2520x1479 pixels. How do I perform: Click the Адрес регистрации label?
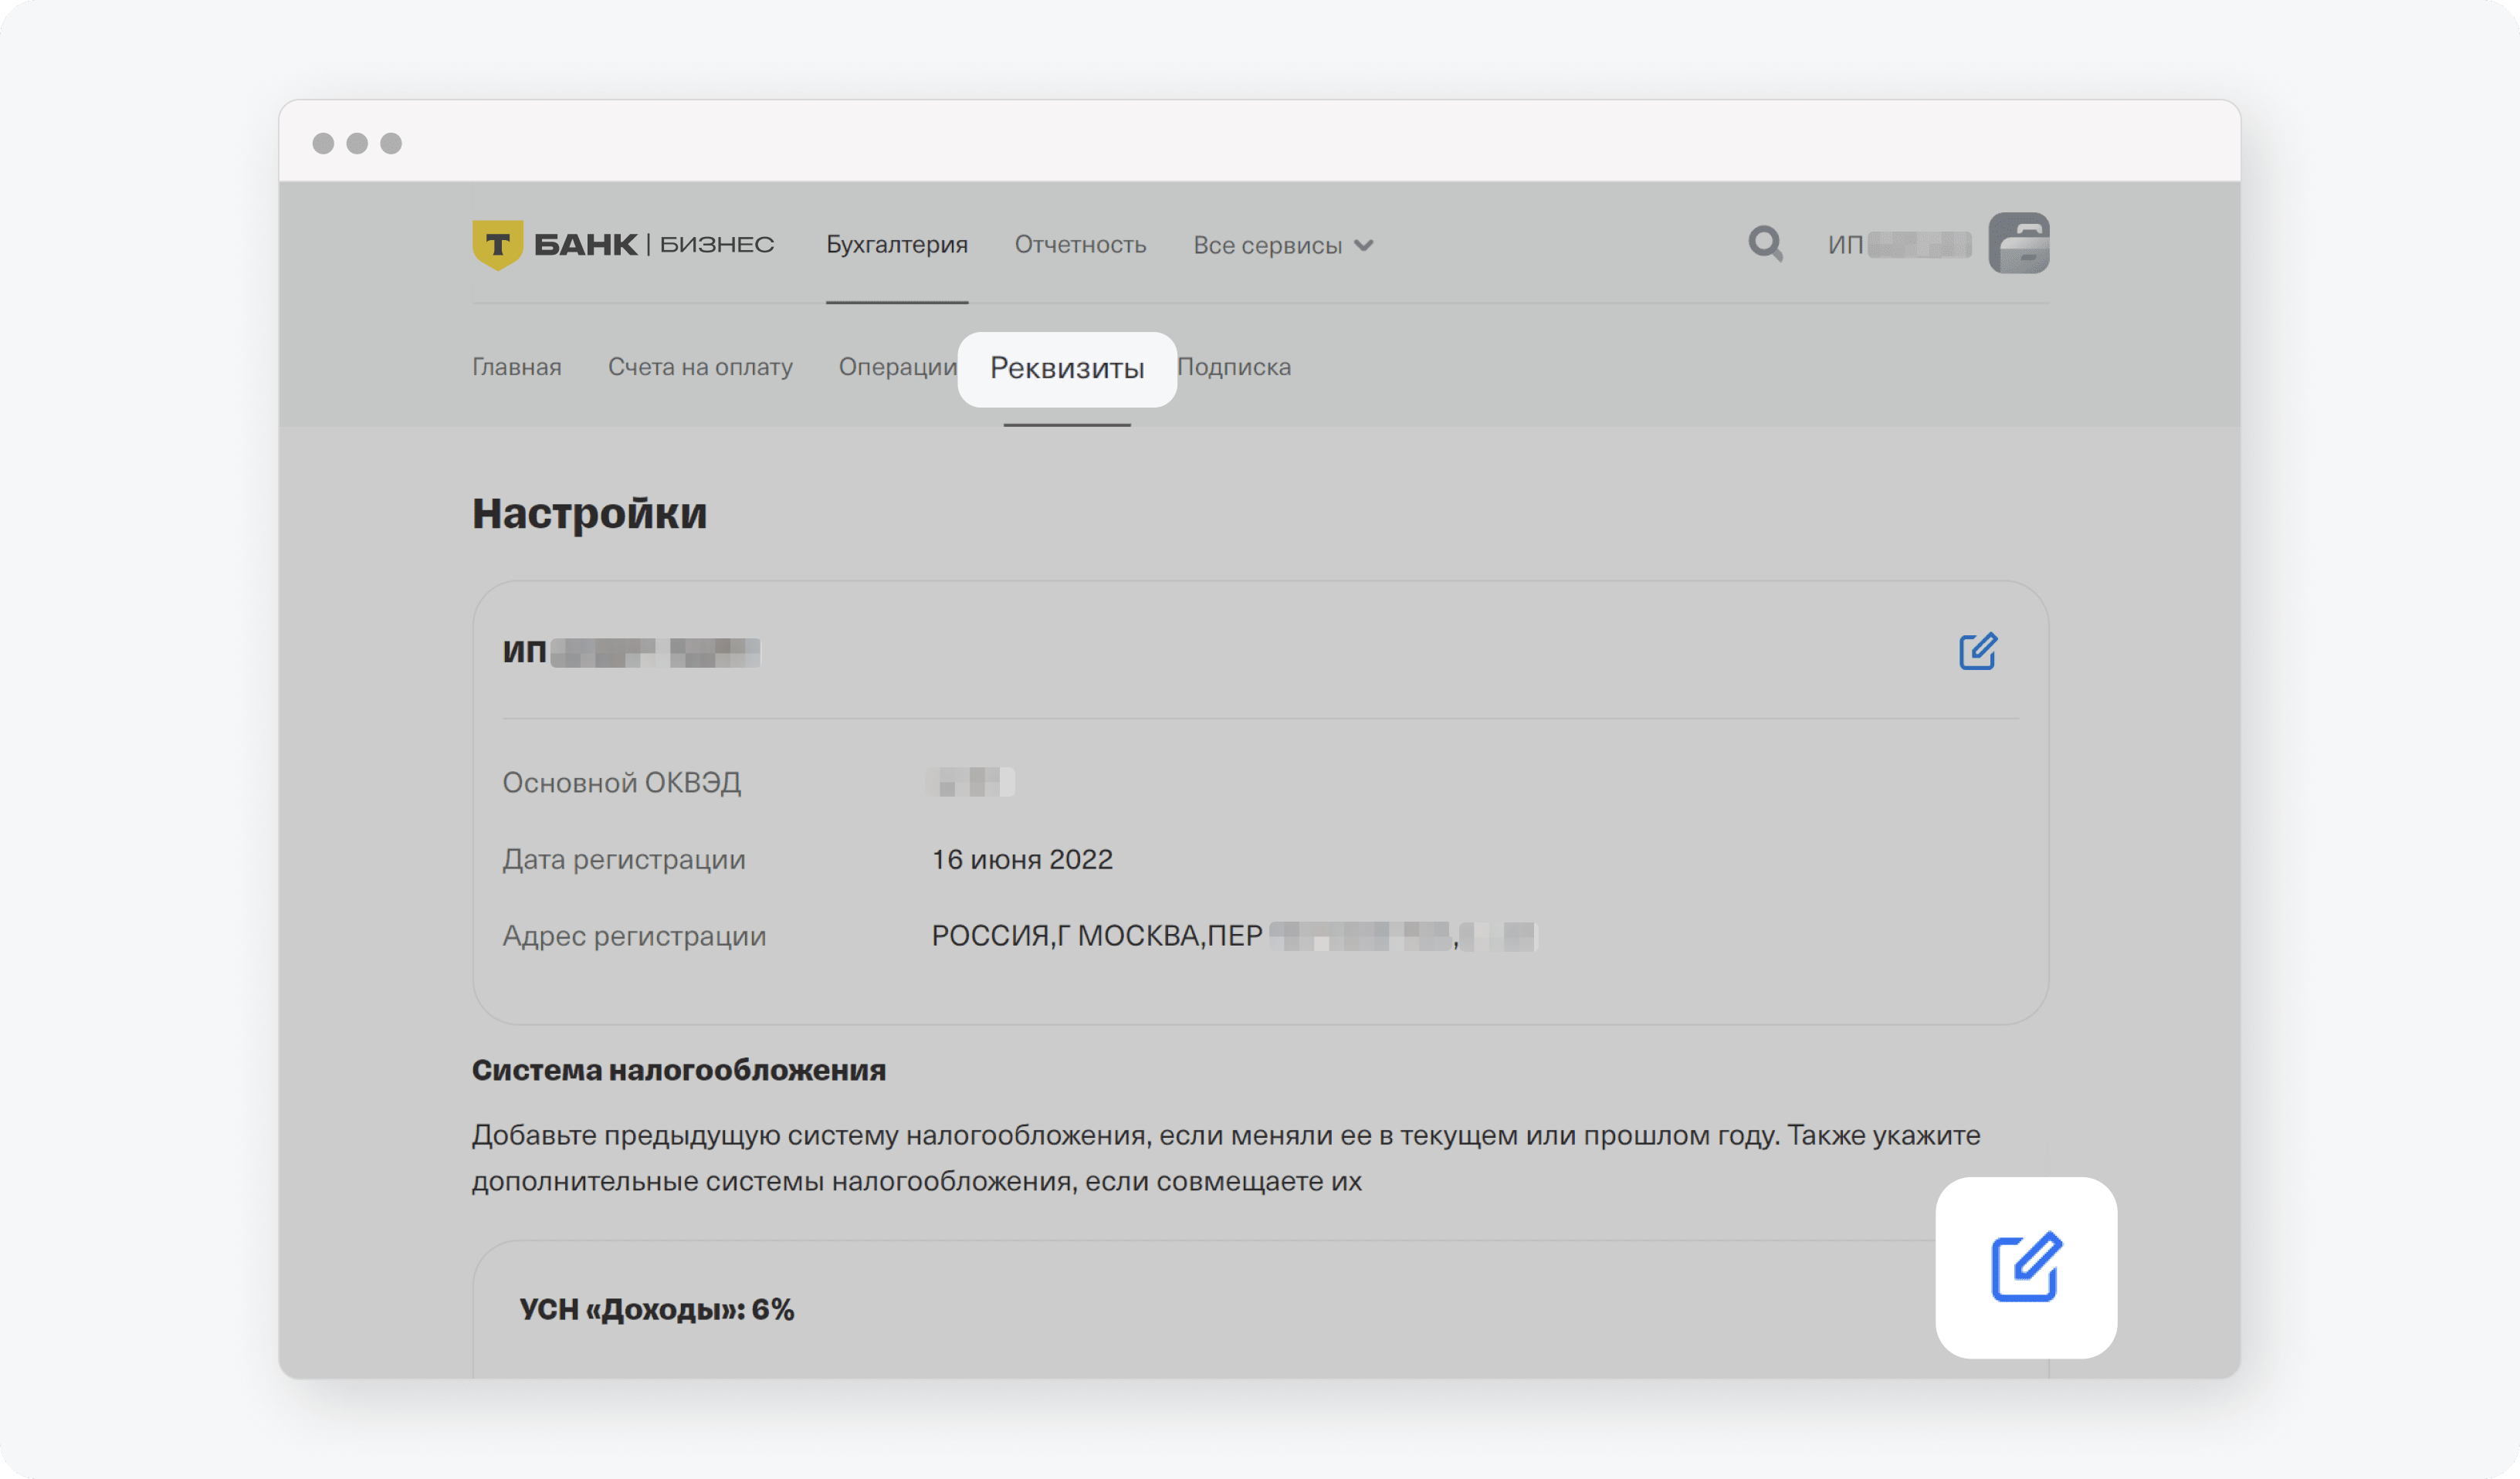tap(634, 936)
